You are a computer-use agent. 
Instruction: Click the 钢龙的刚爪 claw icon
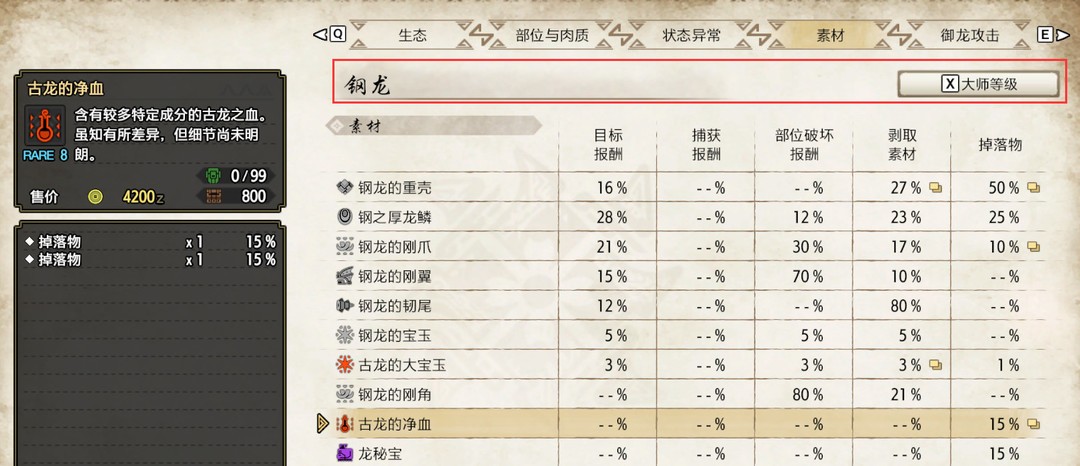[344, 246]
